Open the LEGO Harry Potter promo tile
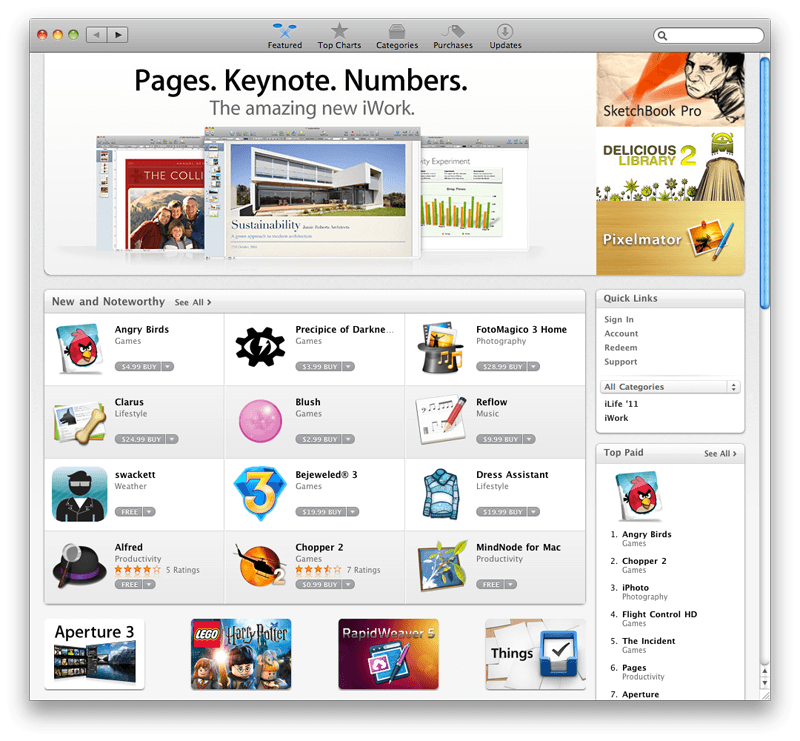Screen dimensions: 800x741 (241, 654)
